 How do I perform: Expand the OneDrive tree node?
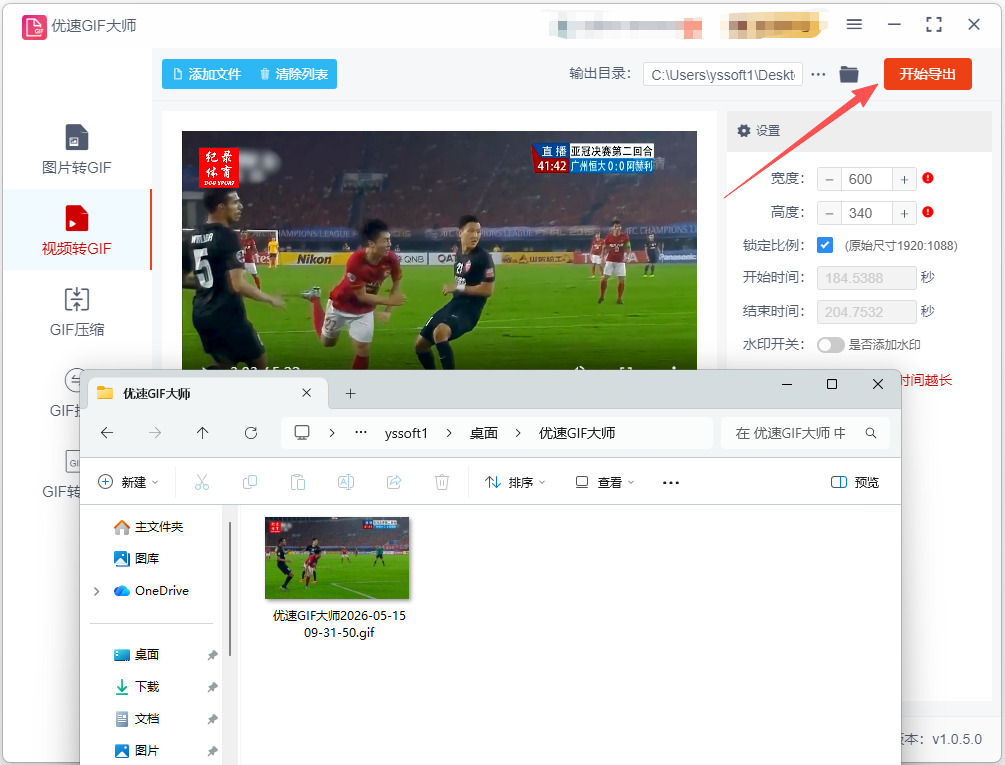pyautogui.click(x=97, y=591)
